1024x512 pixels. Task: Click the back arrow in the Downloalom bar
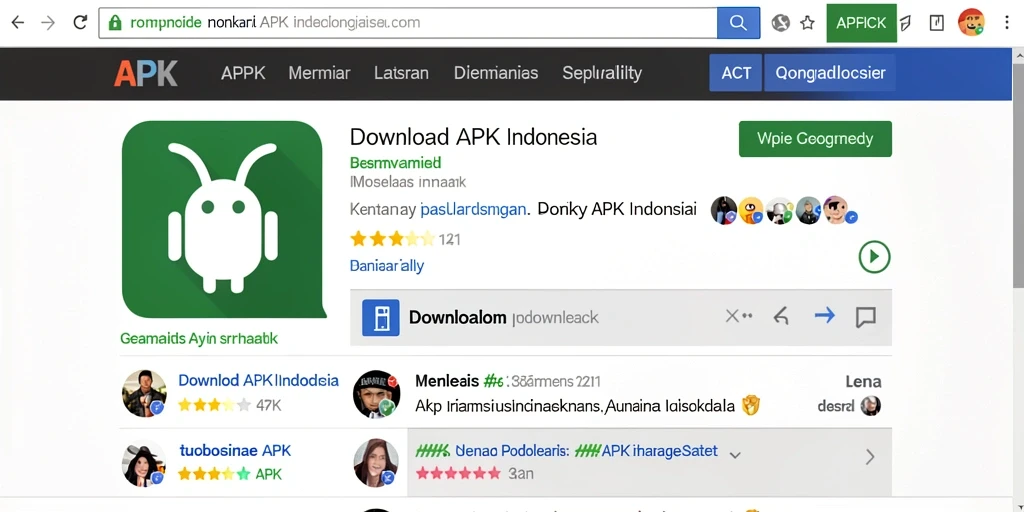[x=781, y=317]
